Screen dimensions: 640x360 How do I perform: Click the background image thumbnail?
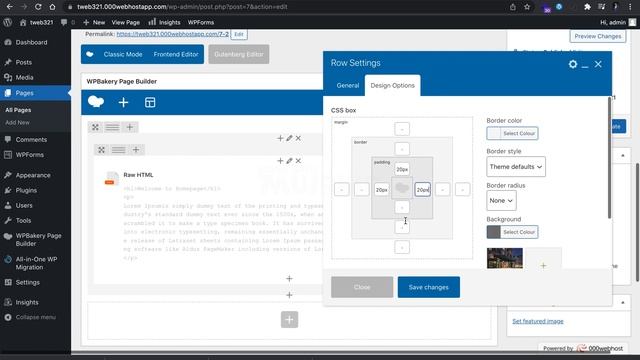tap(504, 258)
